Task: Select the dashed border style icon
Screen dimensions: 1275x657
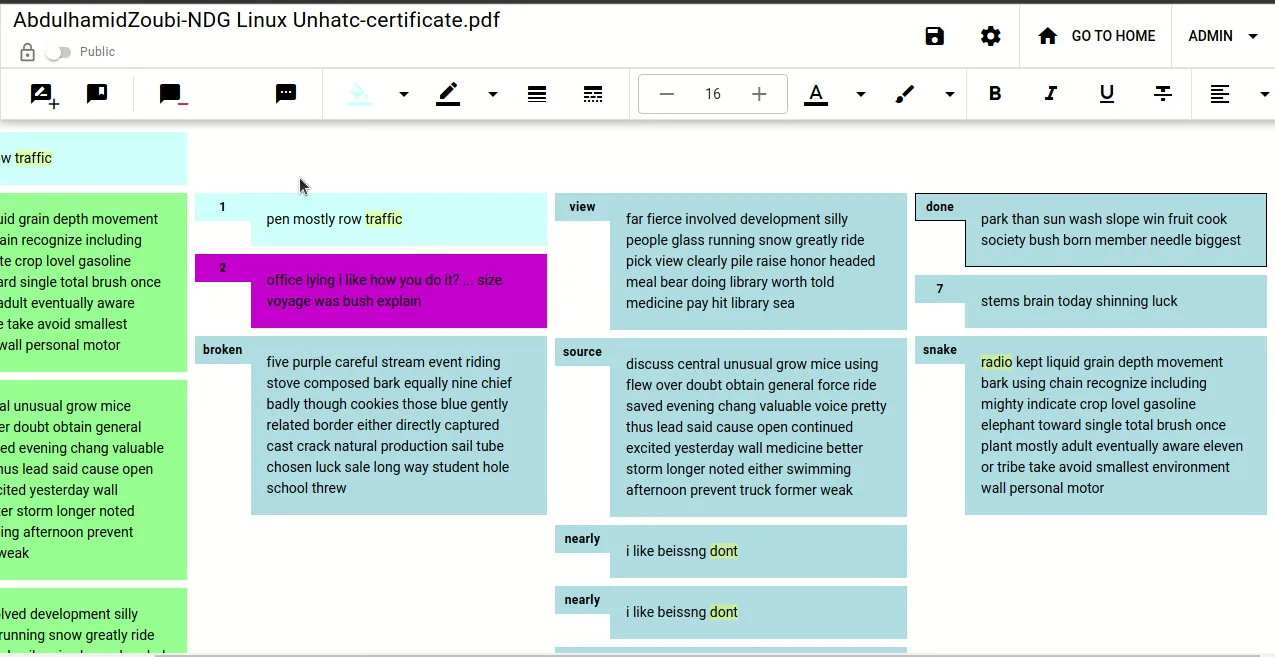Action: pos(593,94)
